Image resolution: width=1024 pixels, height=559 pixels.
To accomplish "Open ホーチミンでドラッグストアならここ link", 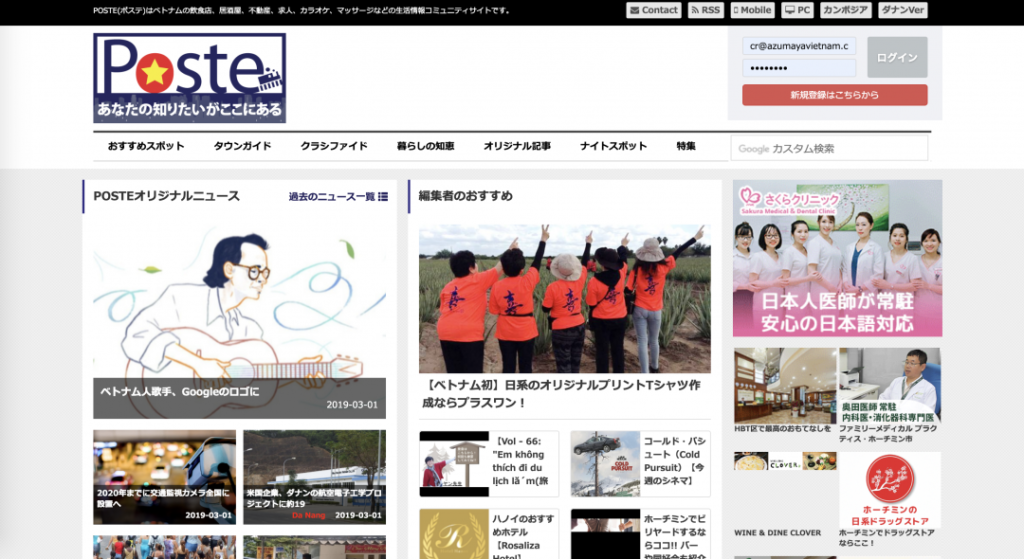I will pos(886,537).
